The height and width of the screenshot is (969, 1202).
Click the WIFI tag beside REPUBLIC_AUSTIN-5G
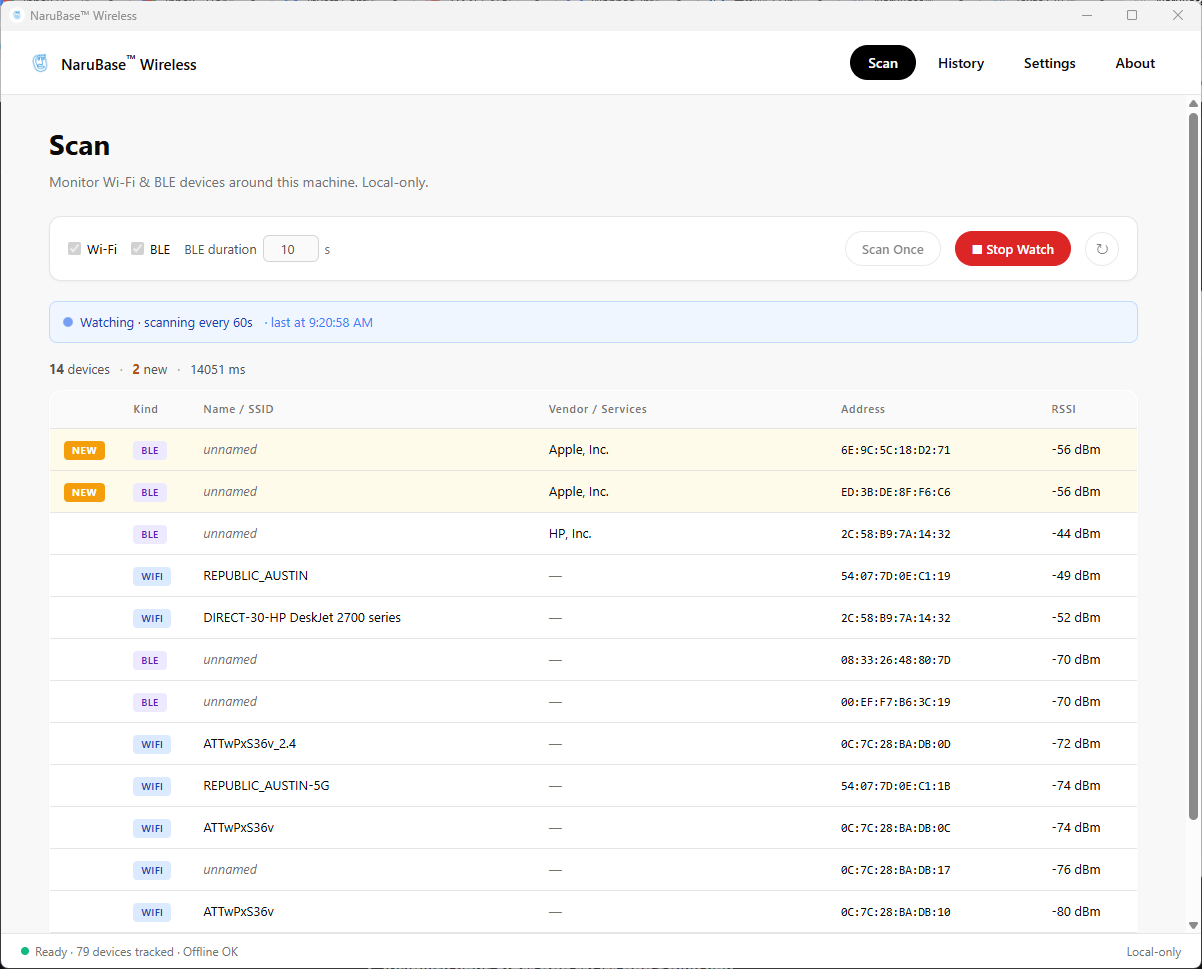152,787
